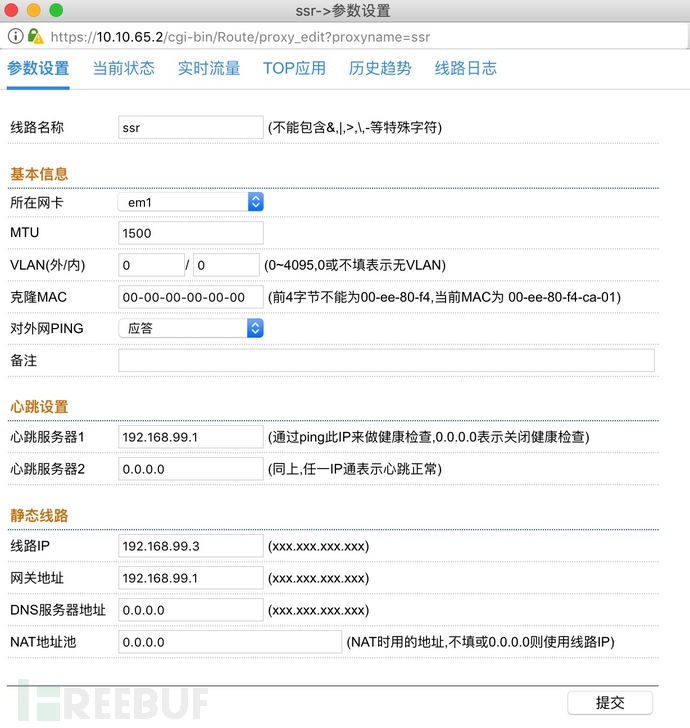Click the 心跳设置 section heading
The image size is (690, 728).
click(x=39, y=407)
